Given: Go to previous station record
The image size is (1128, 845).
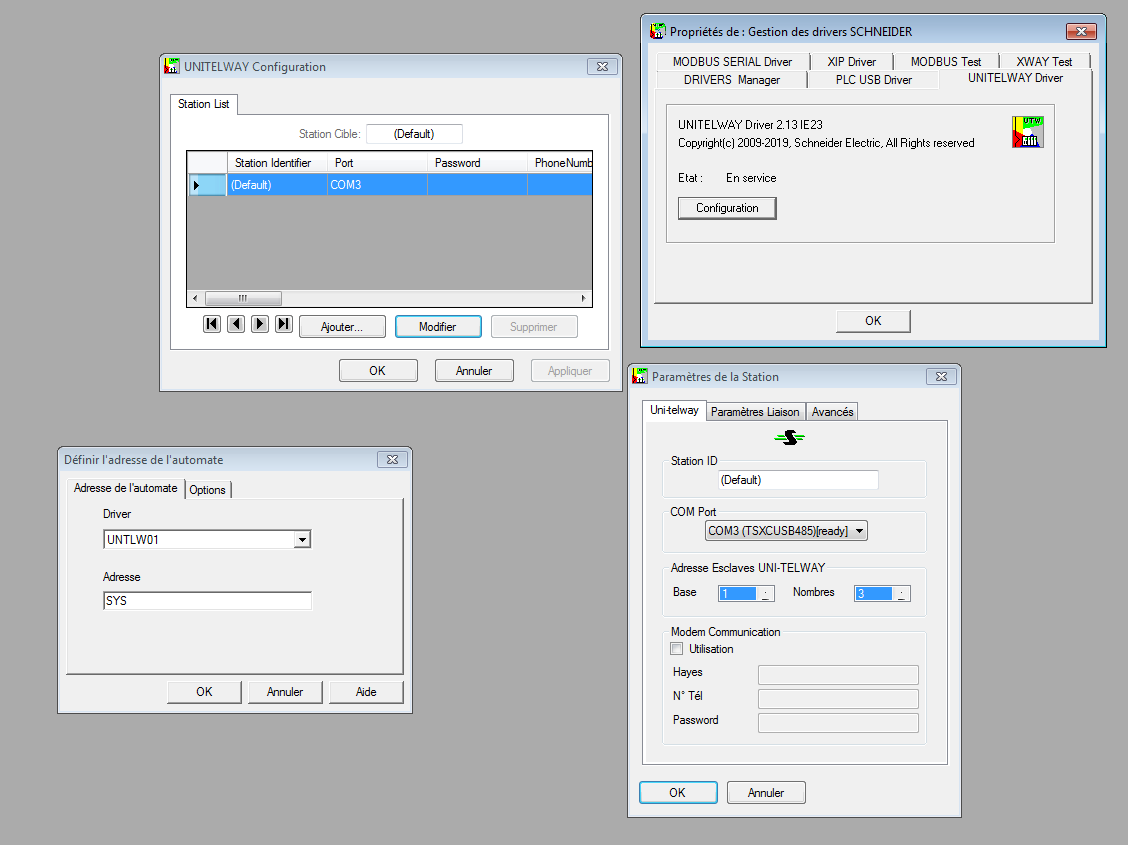Looking at the screenshot, I should [236, 324].
